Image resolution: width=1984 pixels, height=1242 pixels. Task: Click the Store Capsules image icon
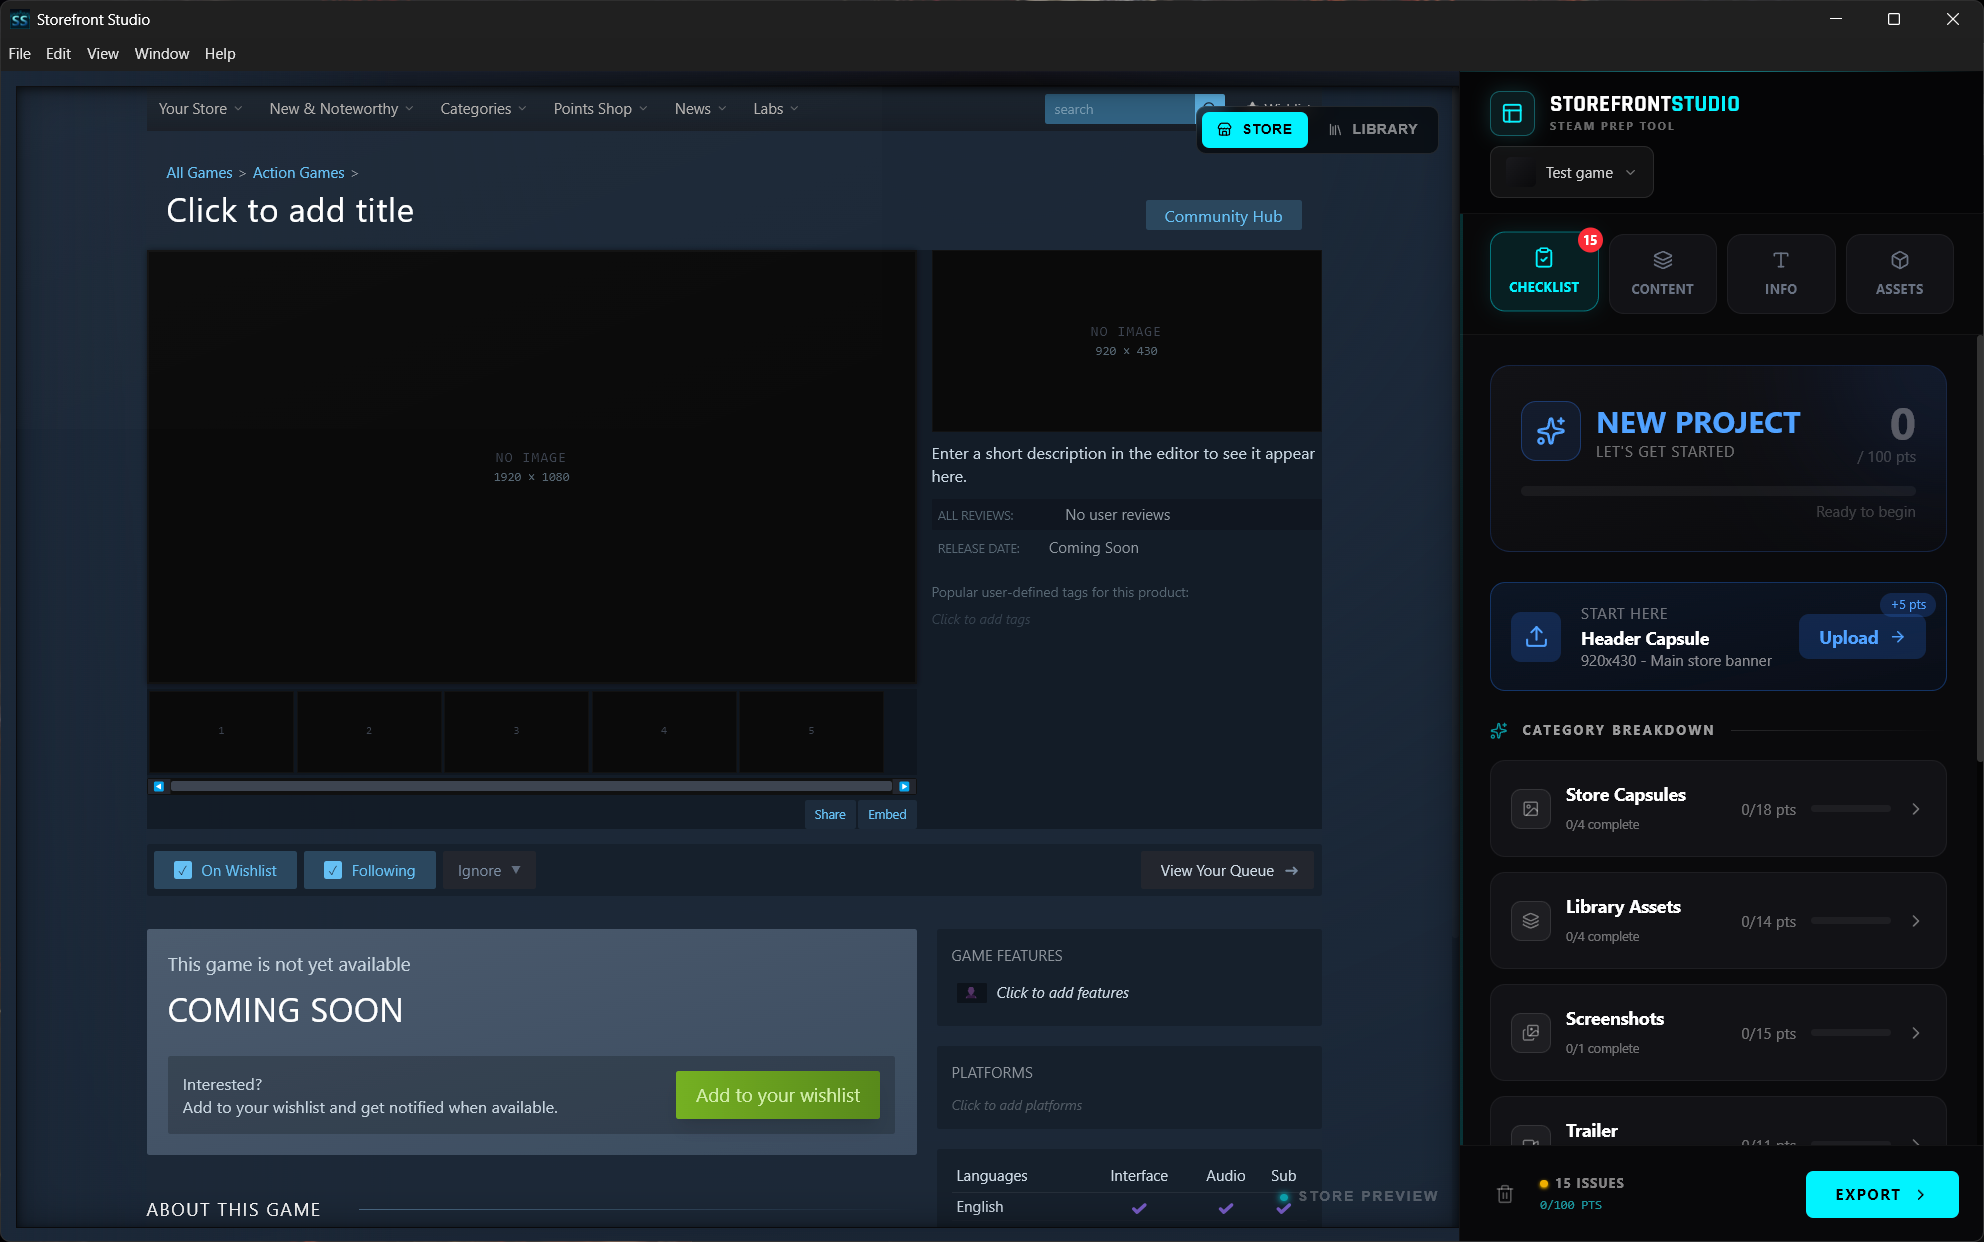pos(1531,809)
